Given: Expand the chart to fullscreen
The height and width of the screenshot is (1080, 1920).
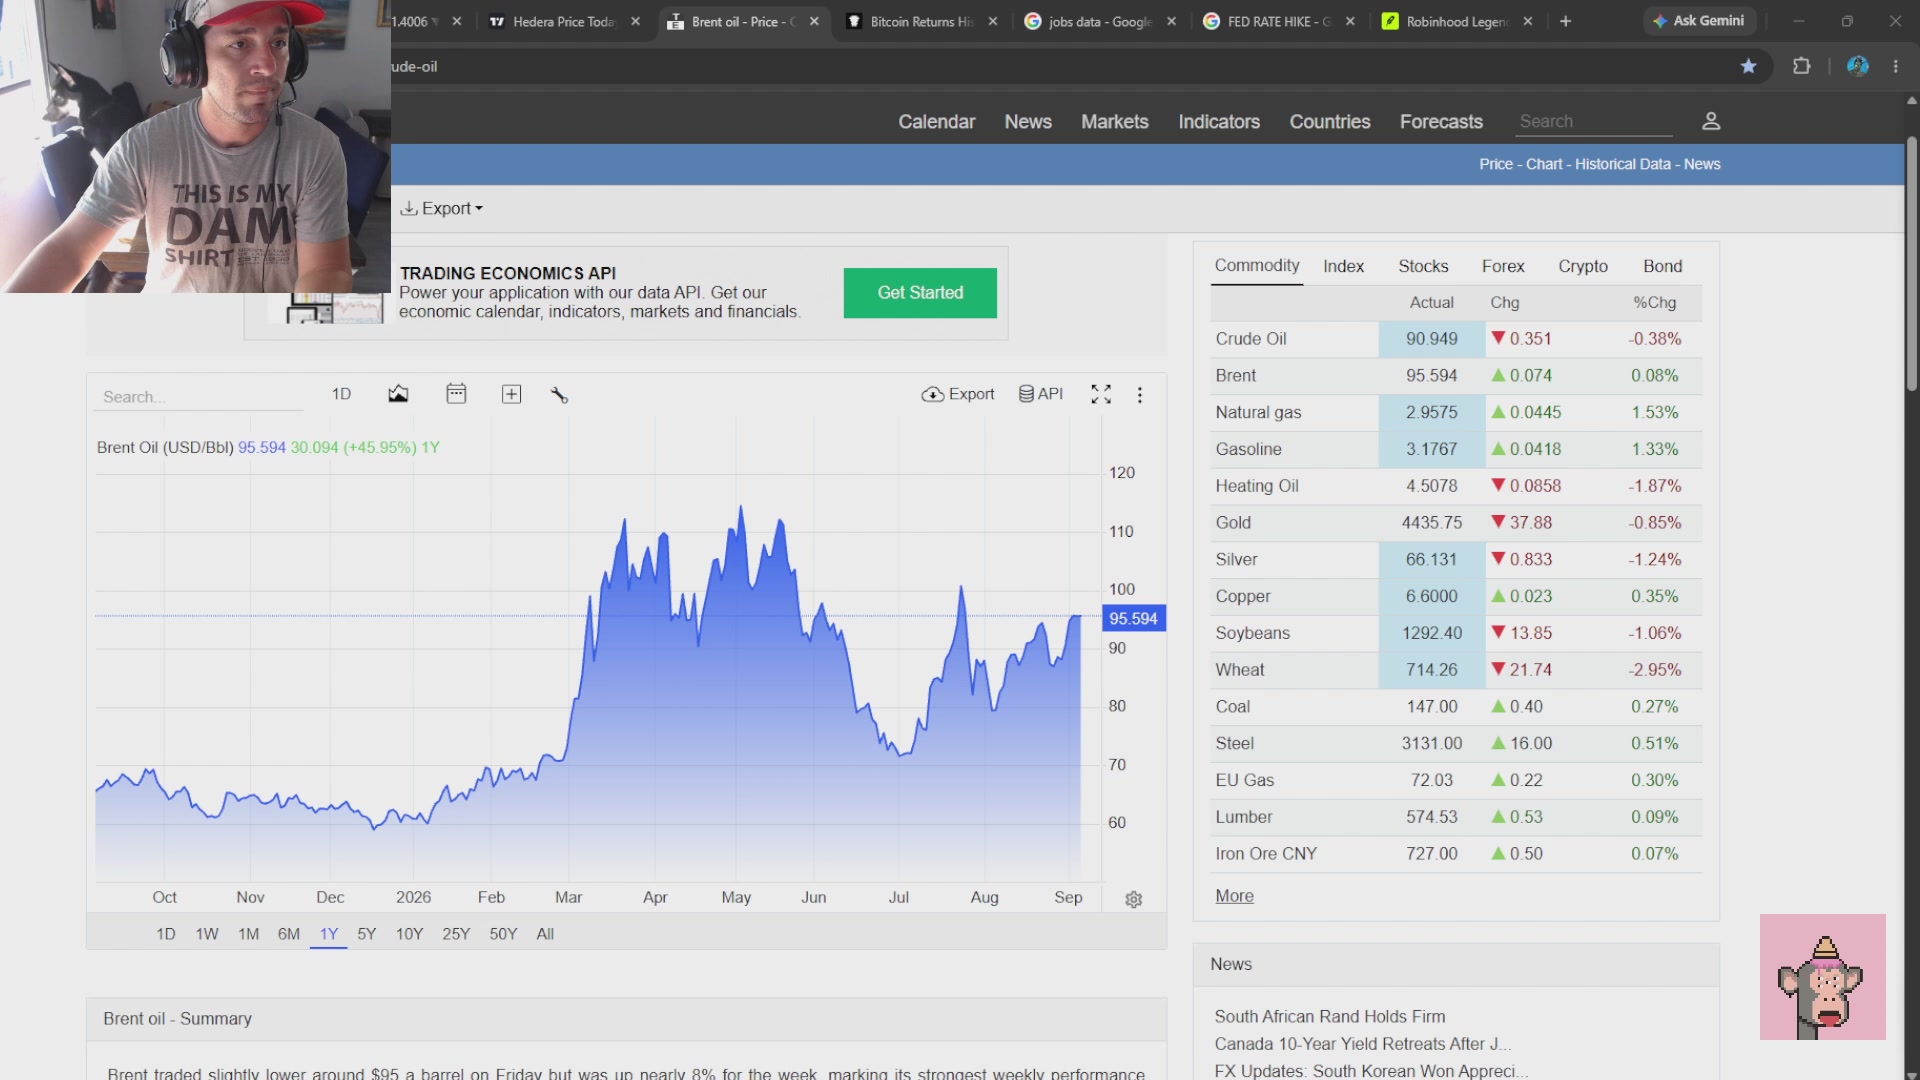Looking at the screenshot, I should [1101, 394].
